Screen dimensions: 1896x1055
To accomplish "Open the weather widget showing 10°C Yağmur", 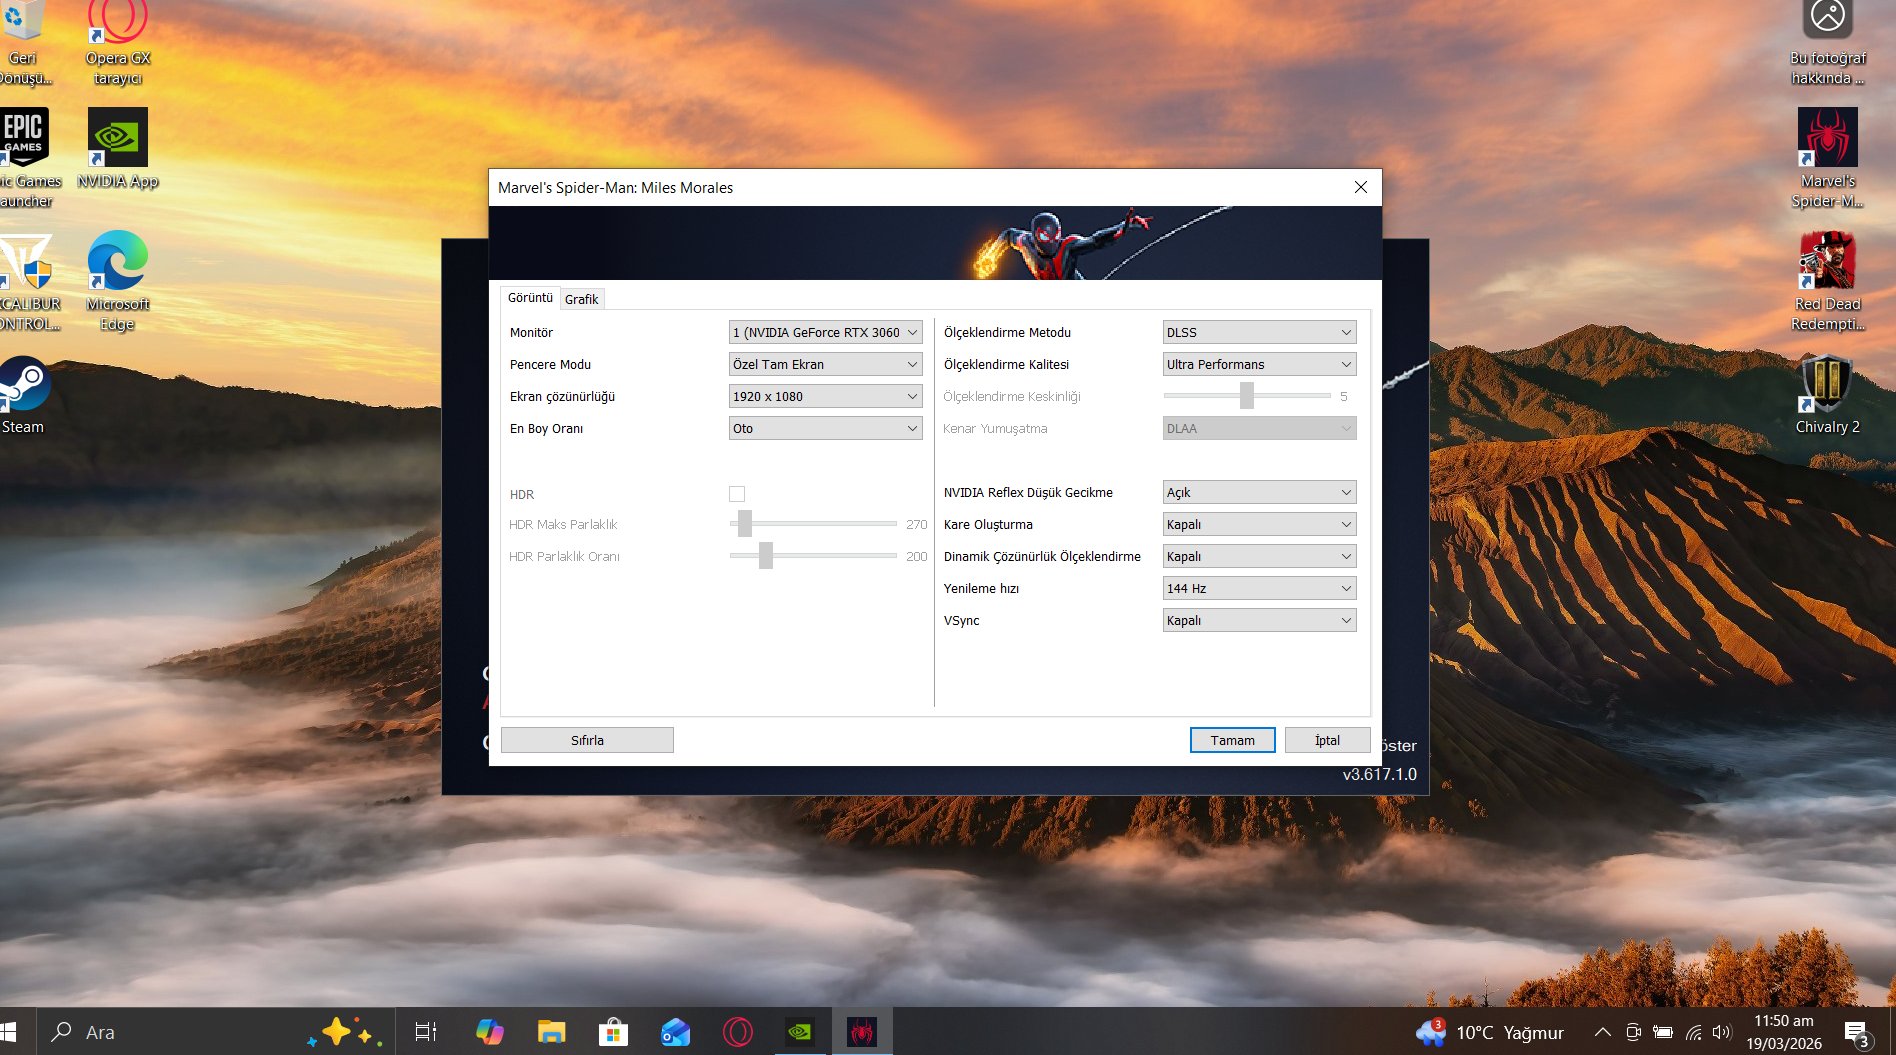I will click(x=1490, y=1032).
